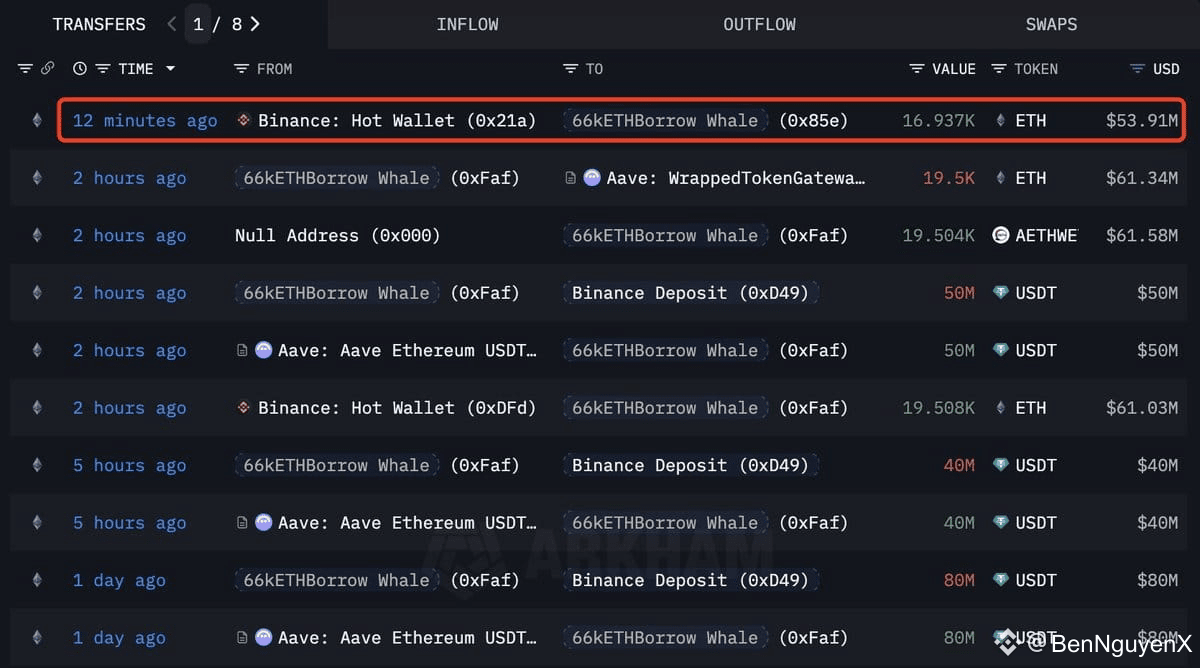Click the clock icon beside TIME

click(80, 69)
